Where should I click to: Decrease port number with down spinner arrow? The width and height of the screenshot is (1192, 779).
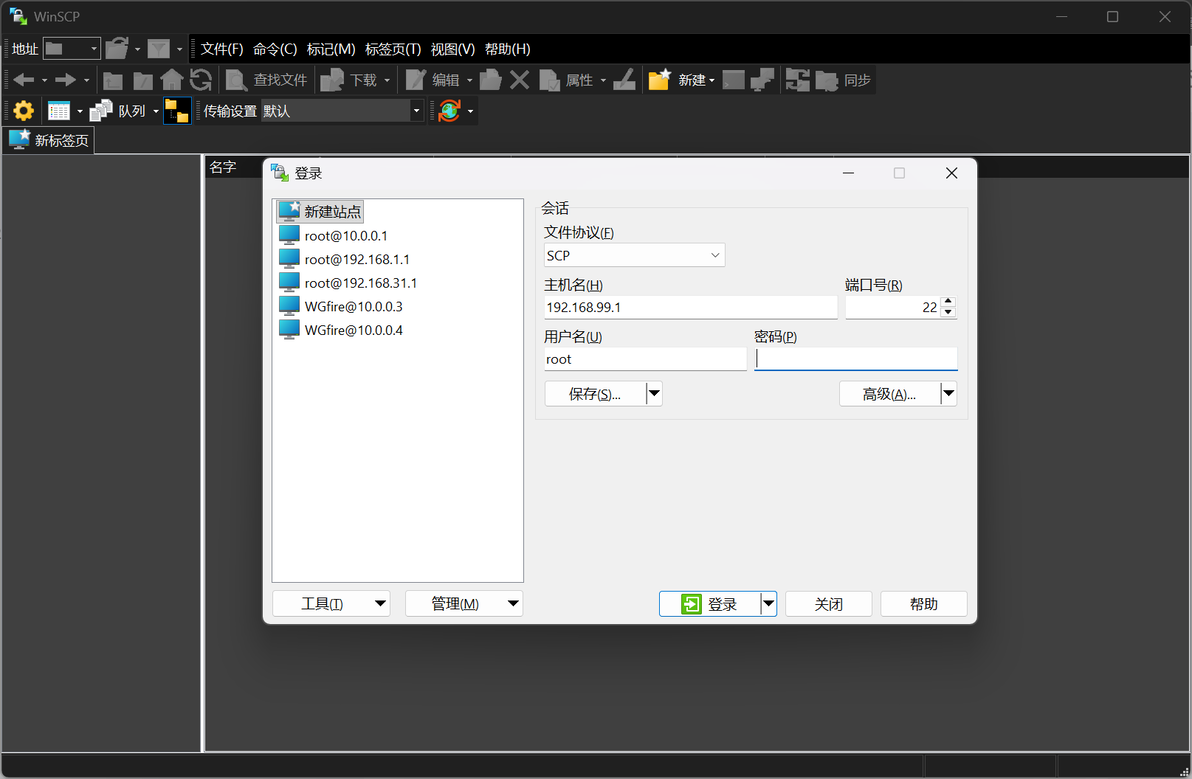[948, 312]
